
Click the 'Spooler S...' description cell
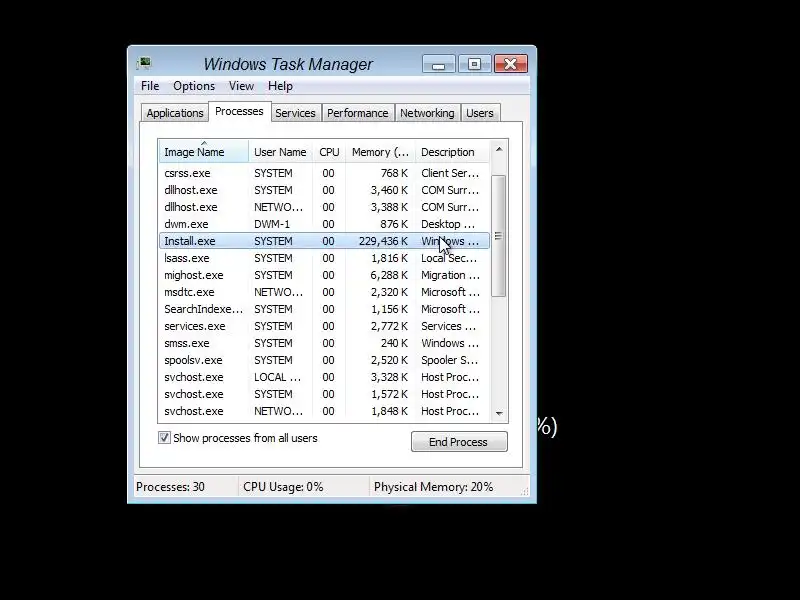449,360
